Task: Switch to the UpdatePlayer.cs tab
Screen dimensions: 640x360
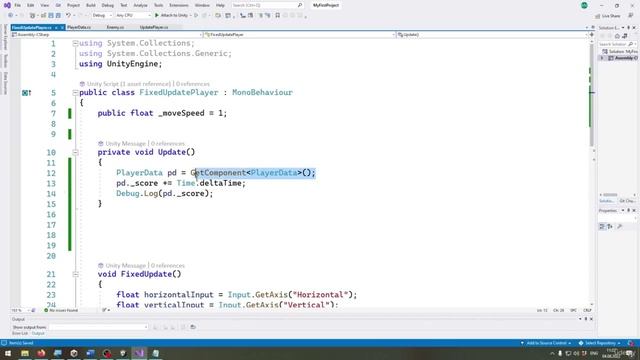Action: click(154, 27)
